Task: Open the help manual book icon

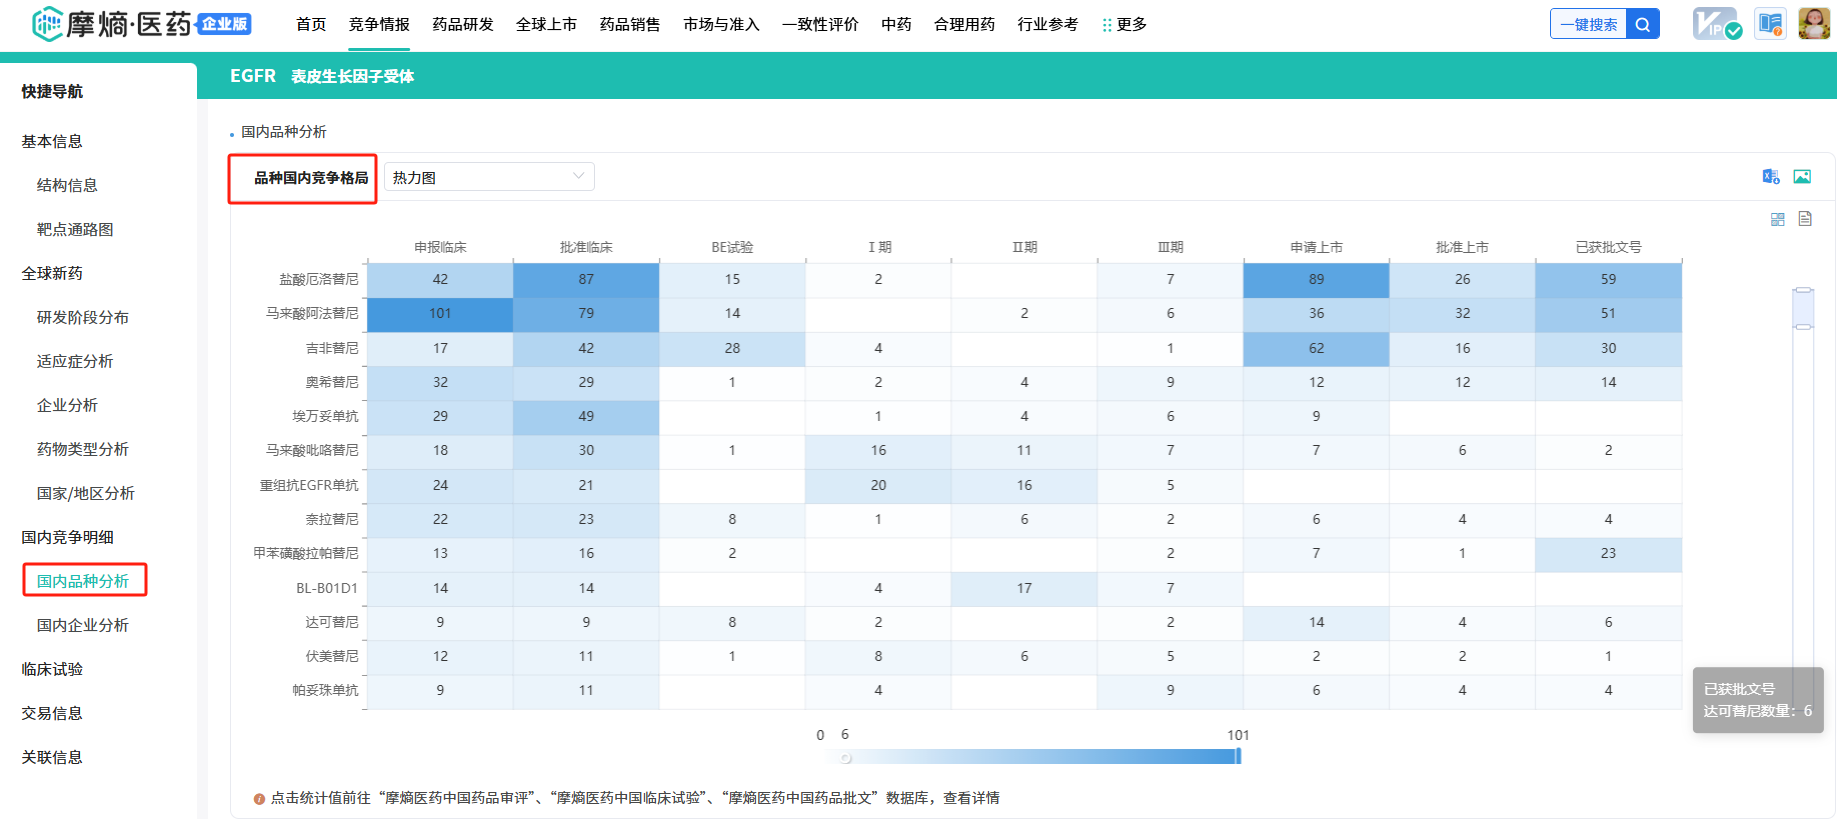Action: coord(1770,24)
